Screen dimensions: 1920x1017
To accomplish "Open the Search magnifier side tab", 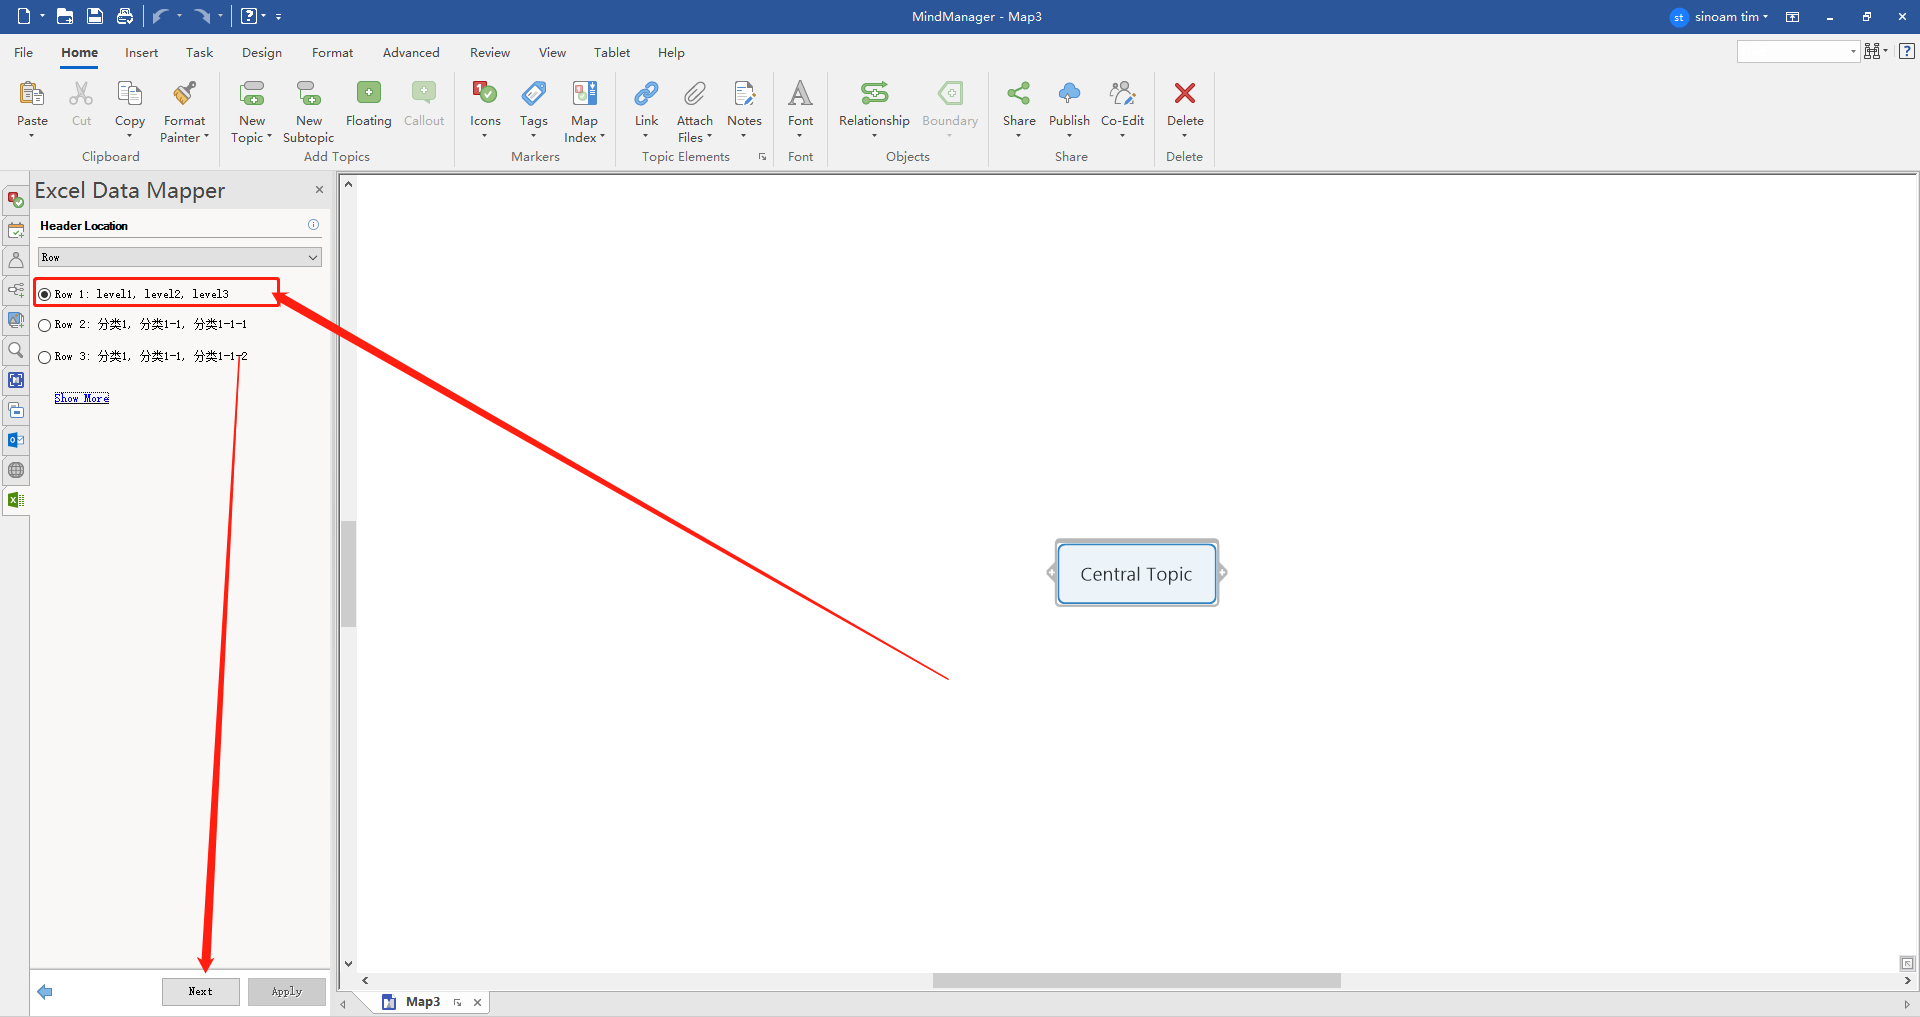I will tap(16, 350).
